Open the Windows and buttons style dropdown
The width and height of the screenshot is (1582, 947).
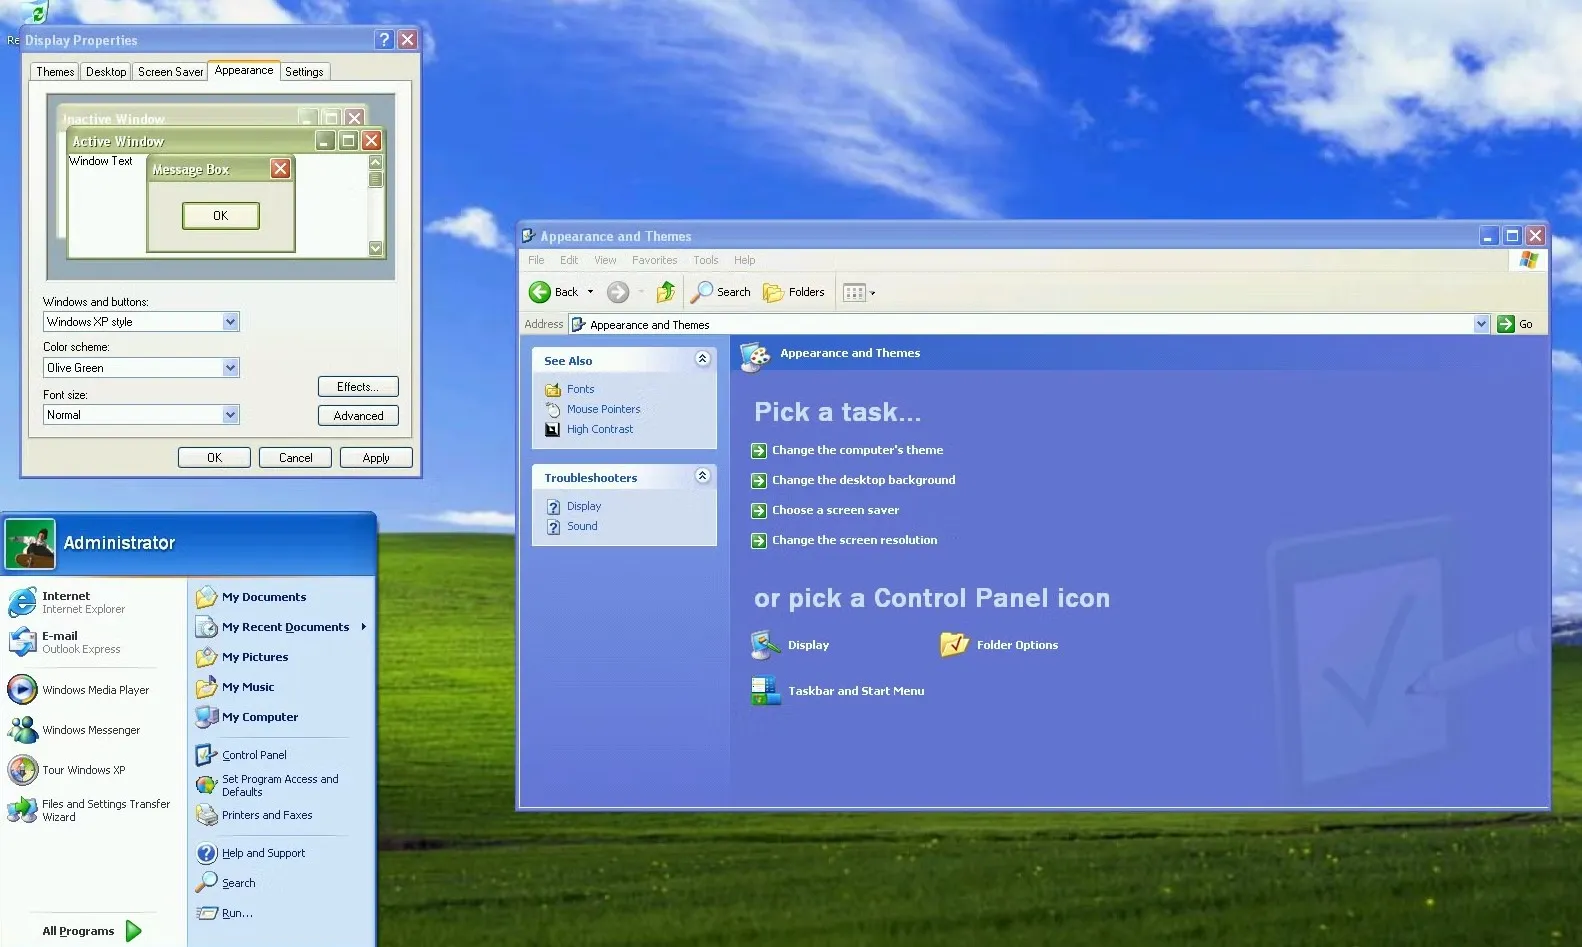point(141,322)
